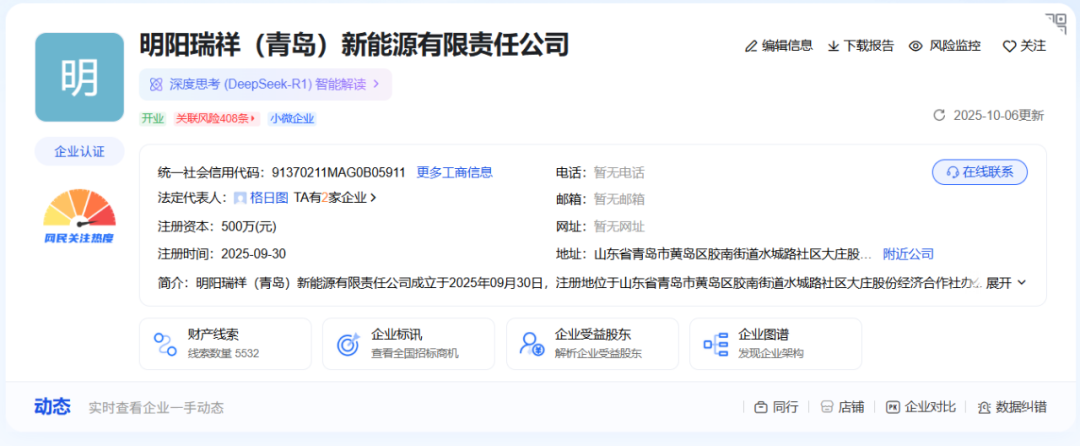Open 深度思考 (DeepSeek-R1) 智能解读
Screen dimensions: 1080x446
tap(265, 84)
